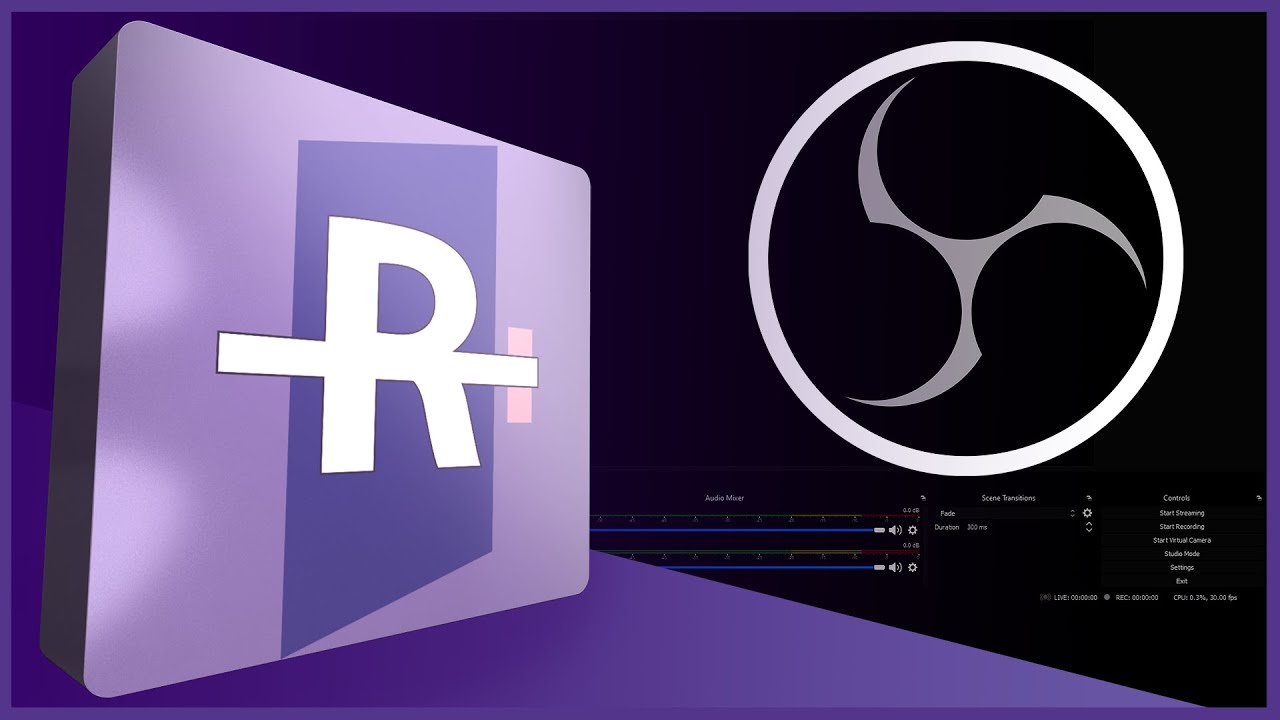Open Scene Transitions properties gear icon
This screenshot has width=1280, height=720.
(1087, 513)
